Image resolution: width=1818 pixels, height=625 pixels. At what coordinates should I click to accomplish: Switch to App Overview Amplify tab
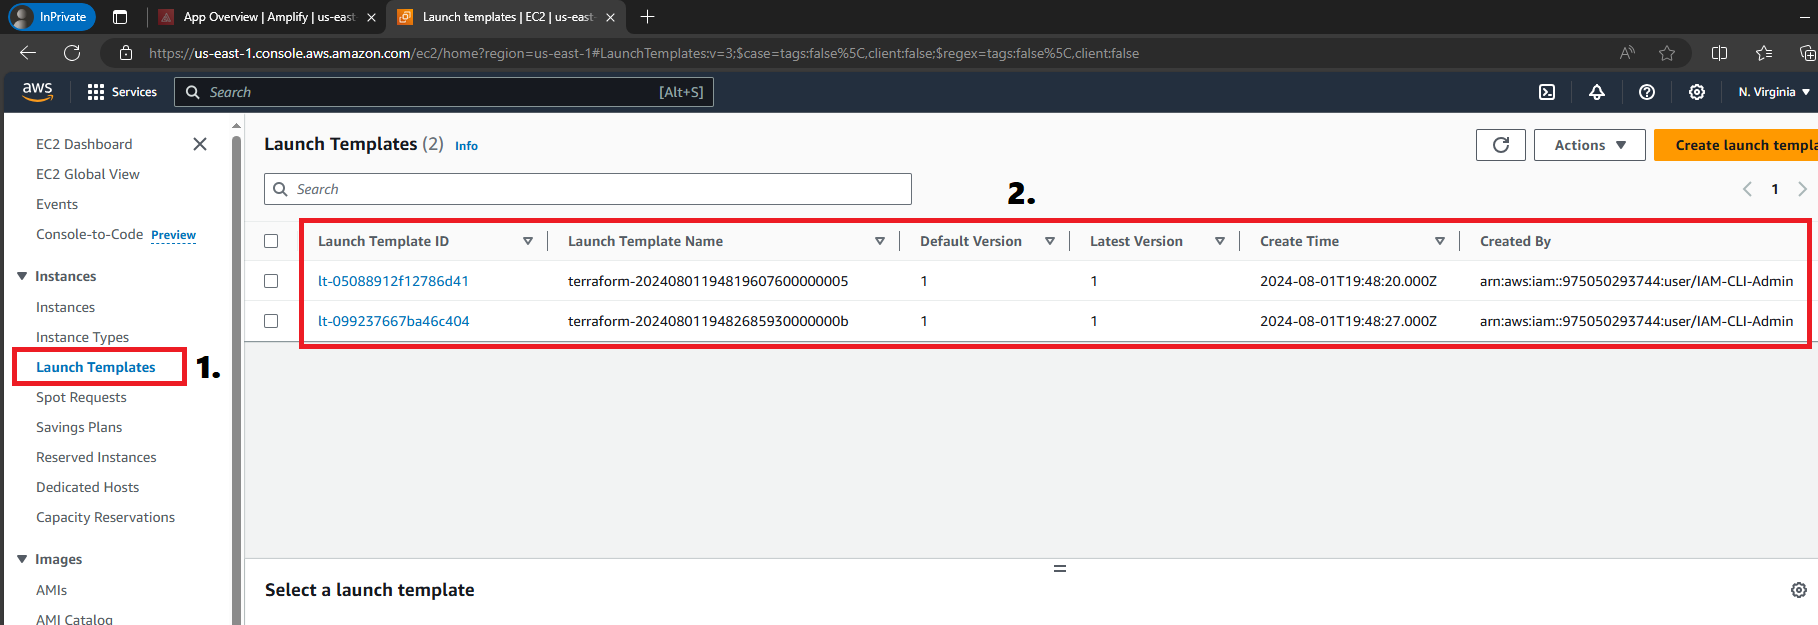click(x=270, y=17)
